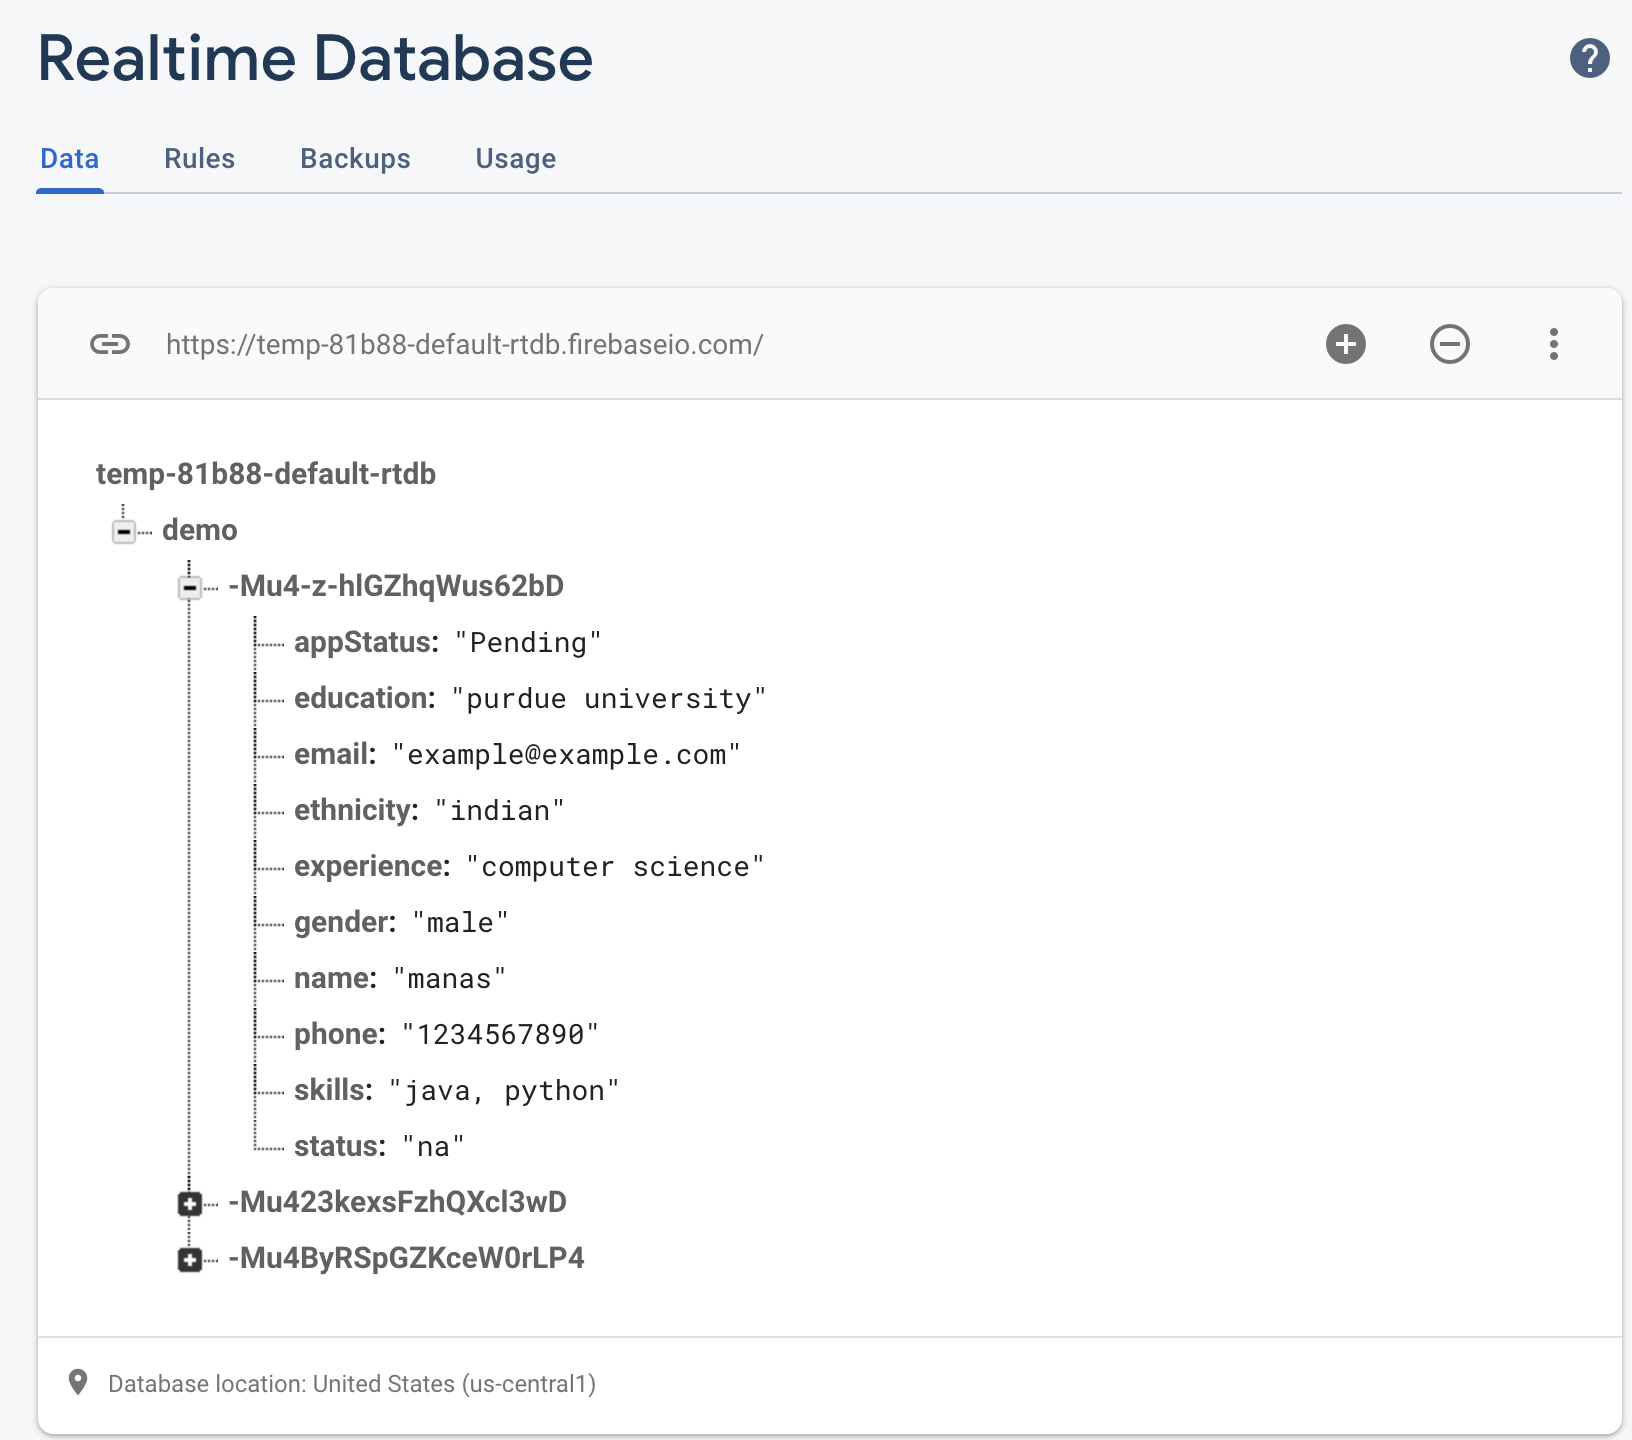The image size is (1632, 1440).
Task: Expand the -Mu4ByRSpGZKceW0rLP4 node
Action: pos(190,1259)
